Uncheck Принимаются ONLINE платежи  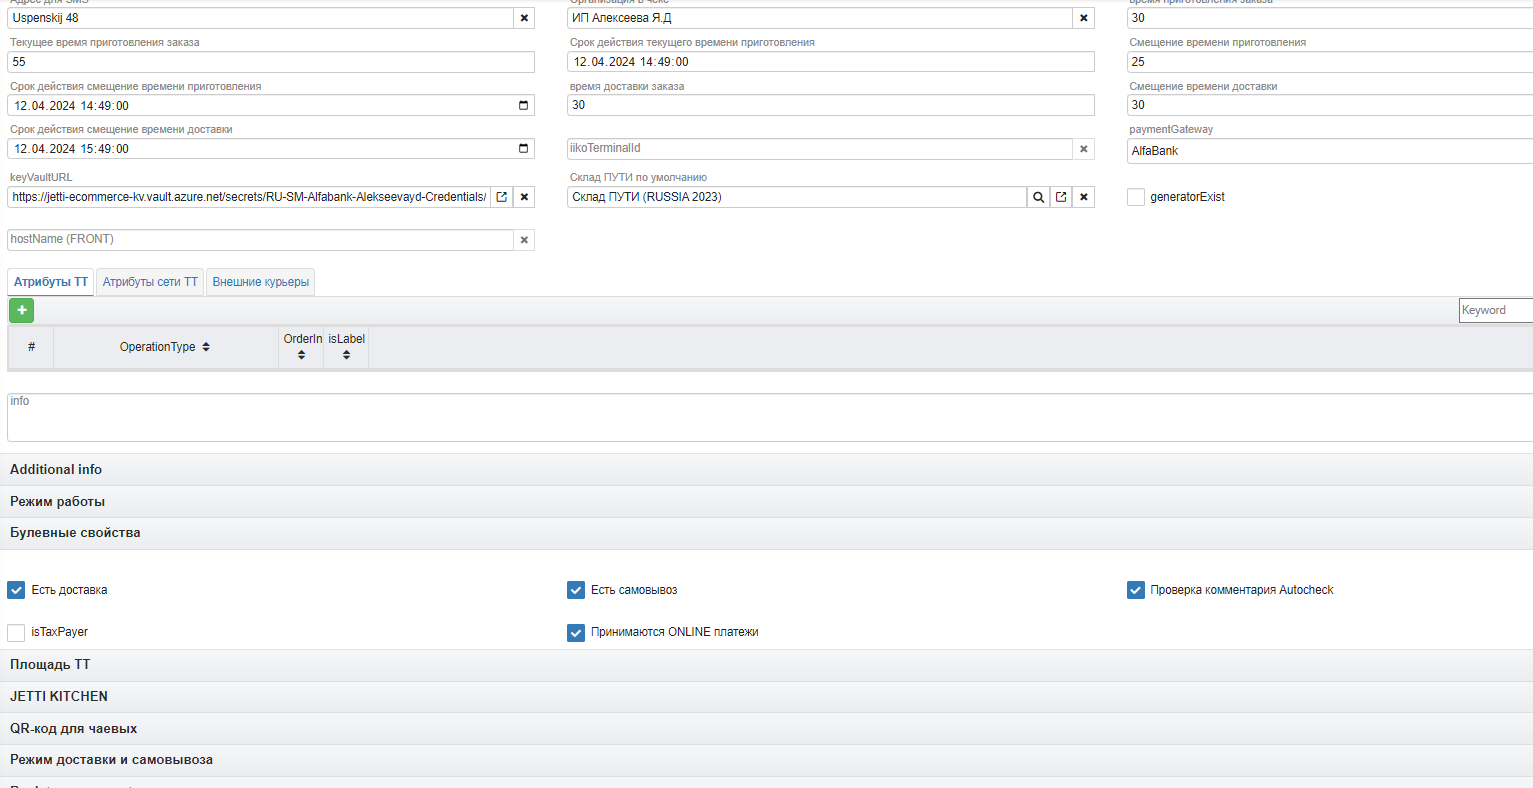coord(576,632)
